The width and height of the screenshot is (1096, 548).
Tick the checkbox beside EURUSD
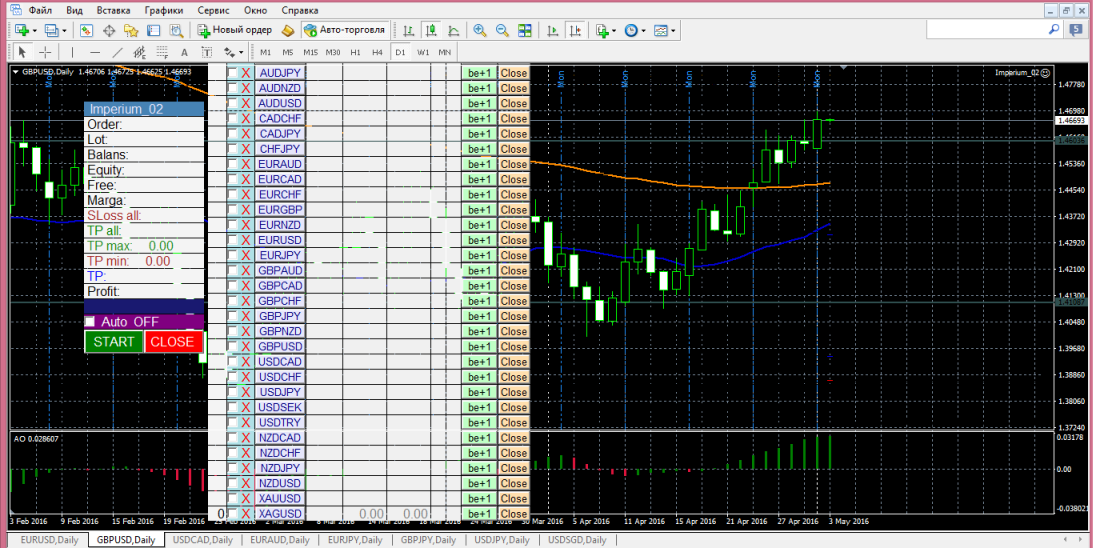232,240
